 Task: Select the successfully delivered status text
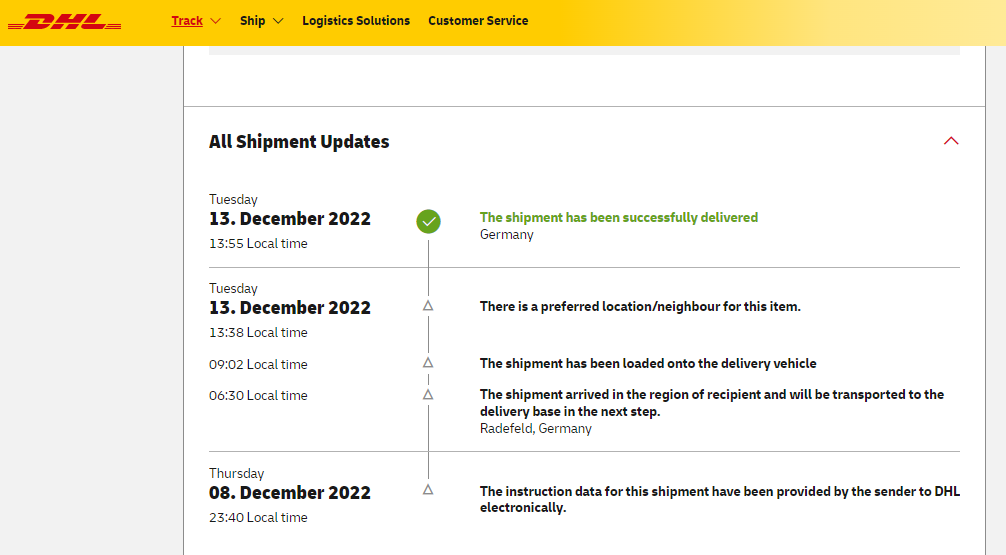619,217
